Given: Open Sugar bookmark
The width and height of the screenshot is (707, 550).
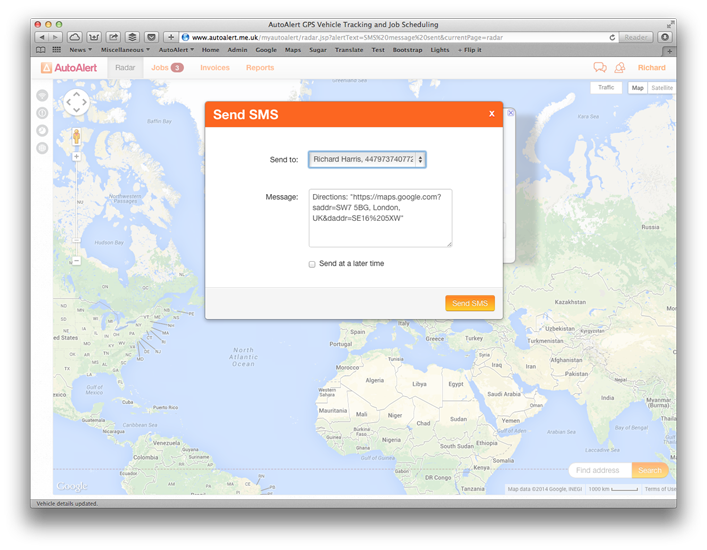Looking at the screenshot, I should pyautogui.click(x=317, y=50).
